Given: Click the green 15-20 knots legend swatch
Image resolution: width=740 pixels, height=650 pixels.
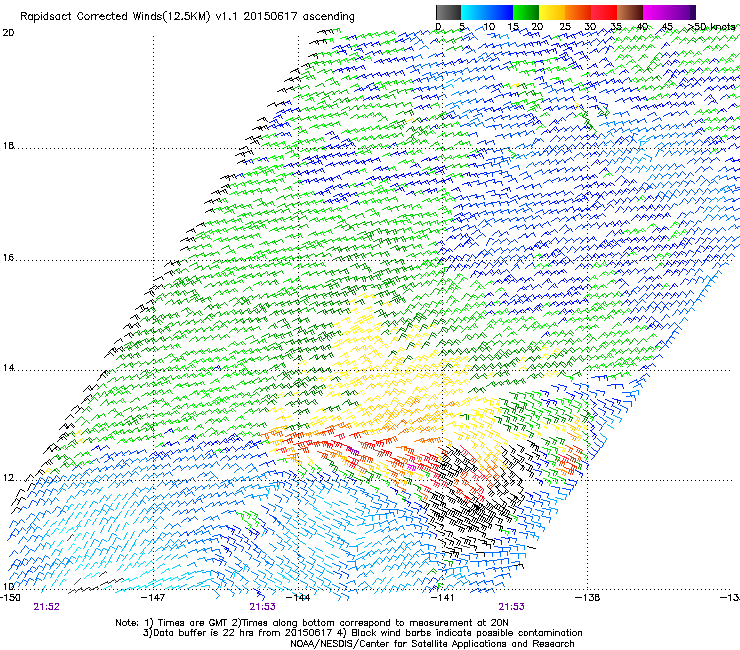Looking at the screenshot, I should (x=526, y=12).
